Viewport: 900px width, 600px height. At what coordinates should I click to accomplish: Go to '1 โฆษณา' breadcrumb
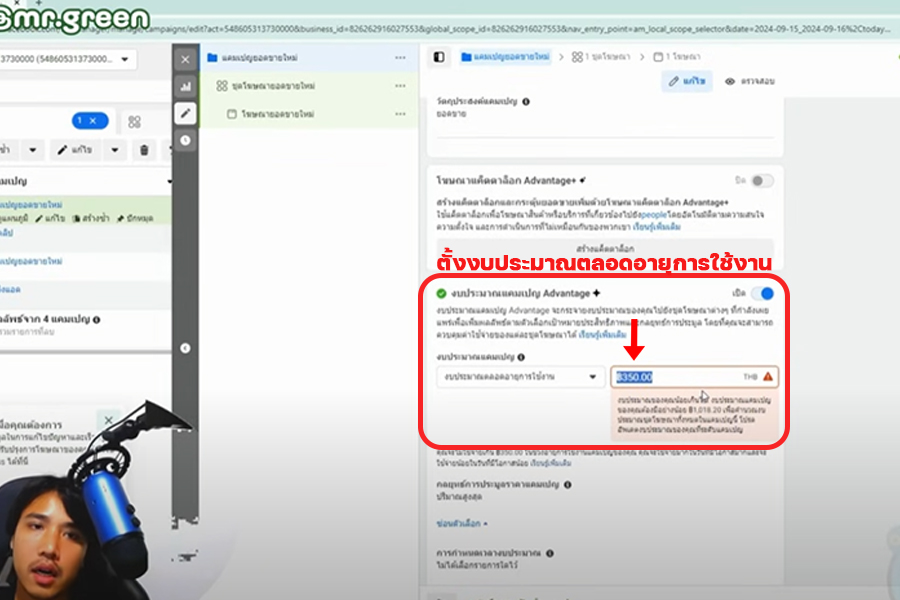(x=677, y=57)
